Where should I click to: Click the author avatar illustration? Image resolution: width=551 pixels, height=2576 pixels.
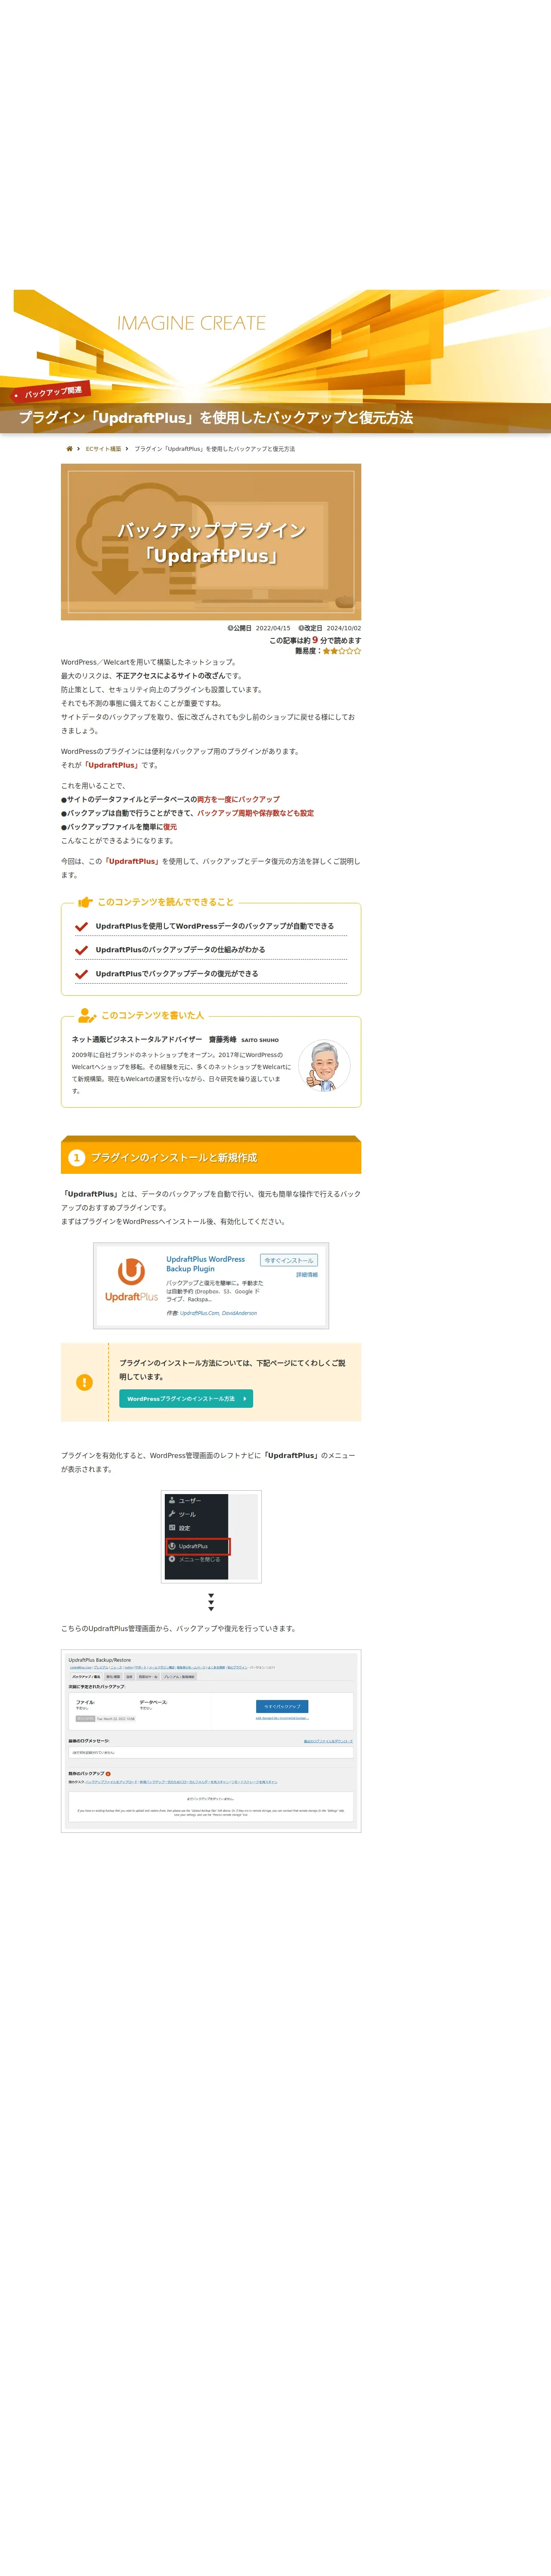click(324, 1066)
